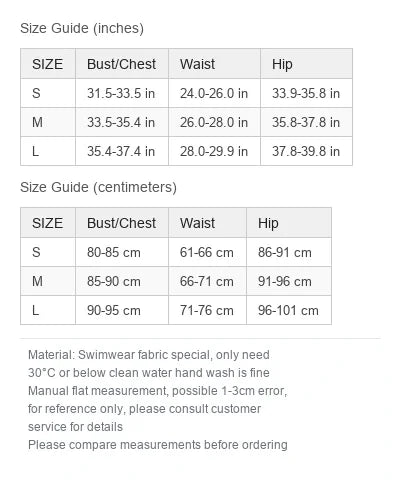
Task: Click the 33.5-35.4 in bust cell
Action: click(122, 122)
